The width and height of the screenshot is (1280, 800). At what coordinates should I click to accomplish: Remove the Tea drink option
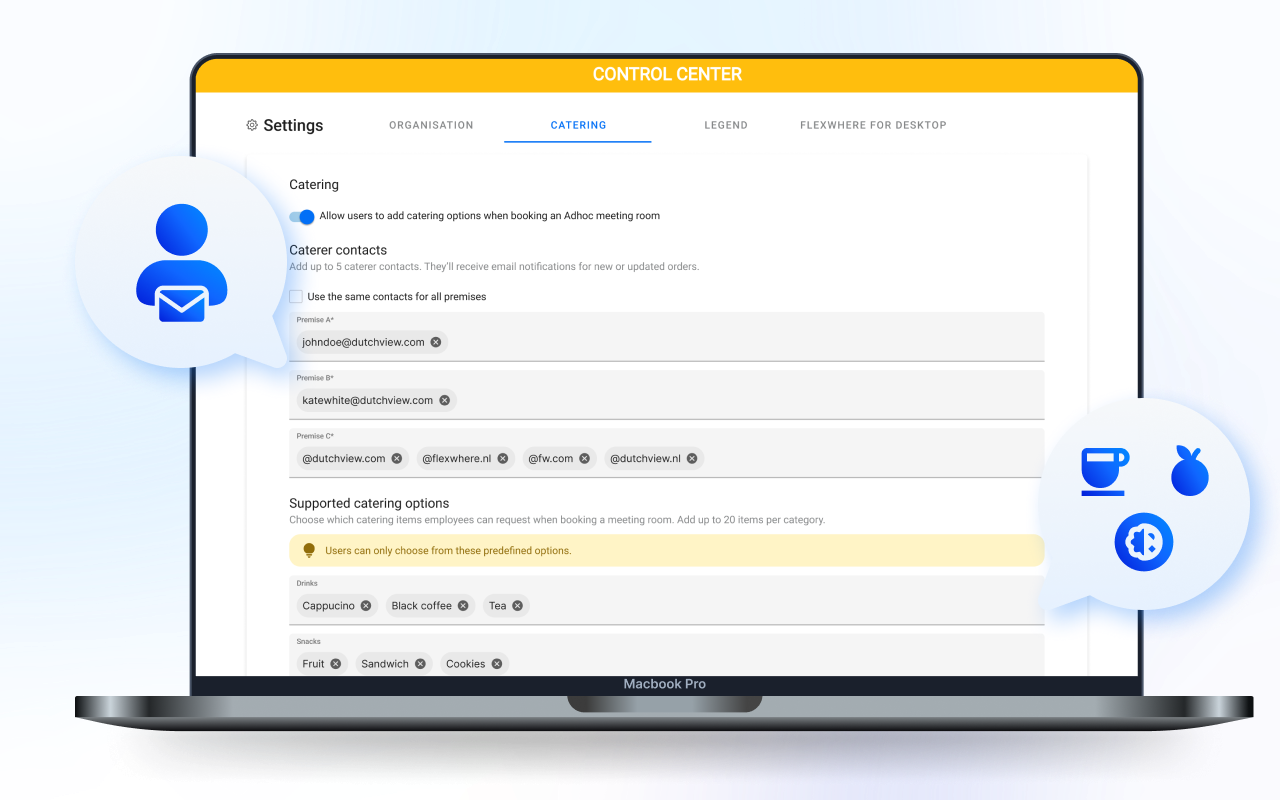[518, 606]
